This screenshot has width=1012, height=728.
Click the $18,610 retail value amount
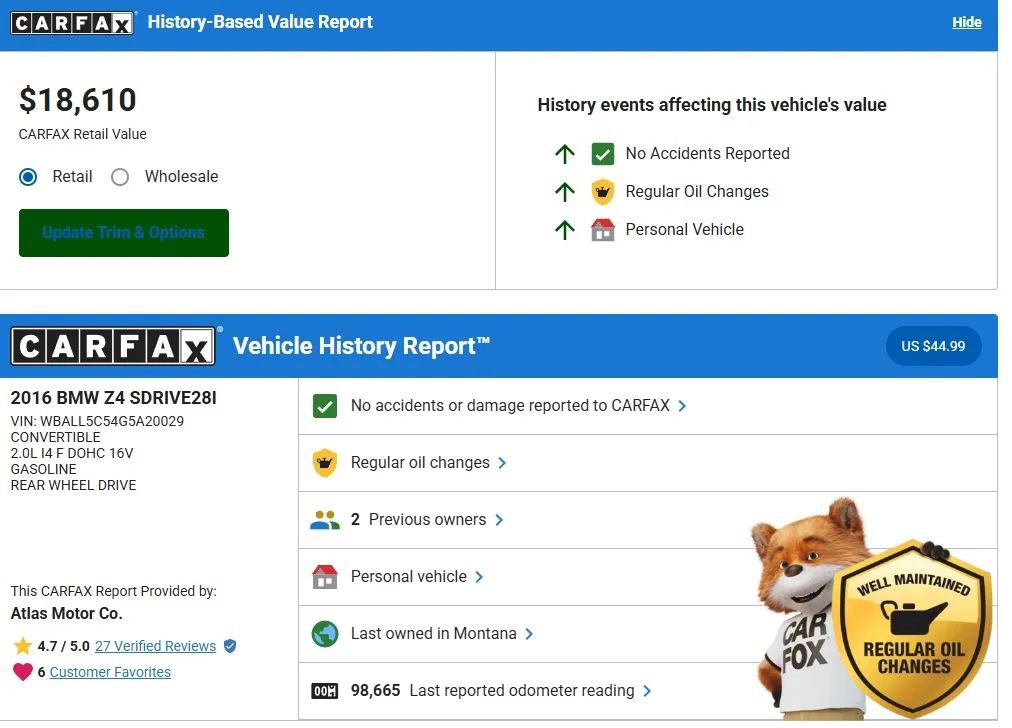(x=77, y=100)
